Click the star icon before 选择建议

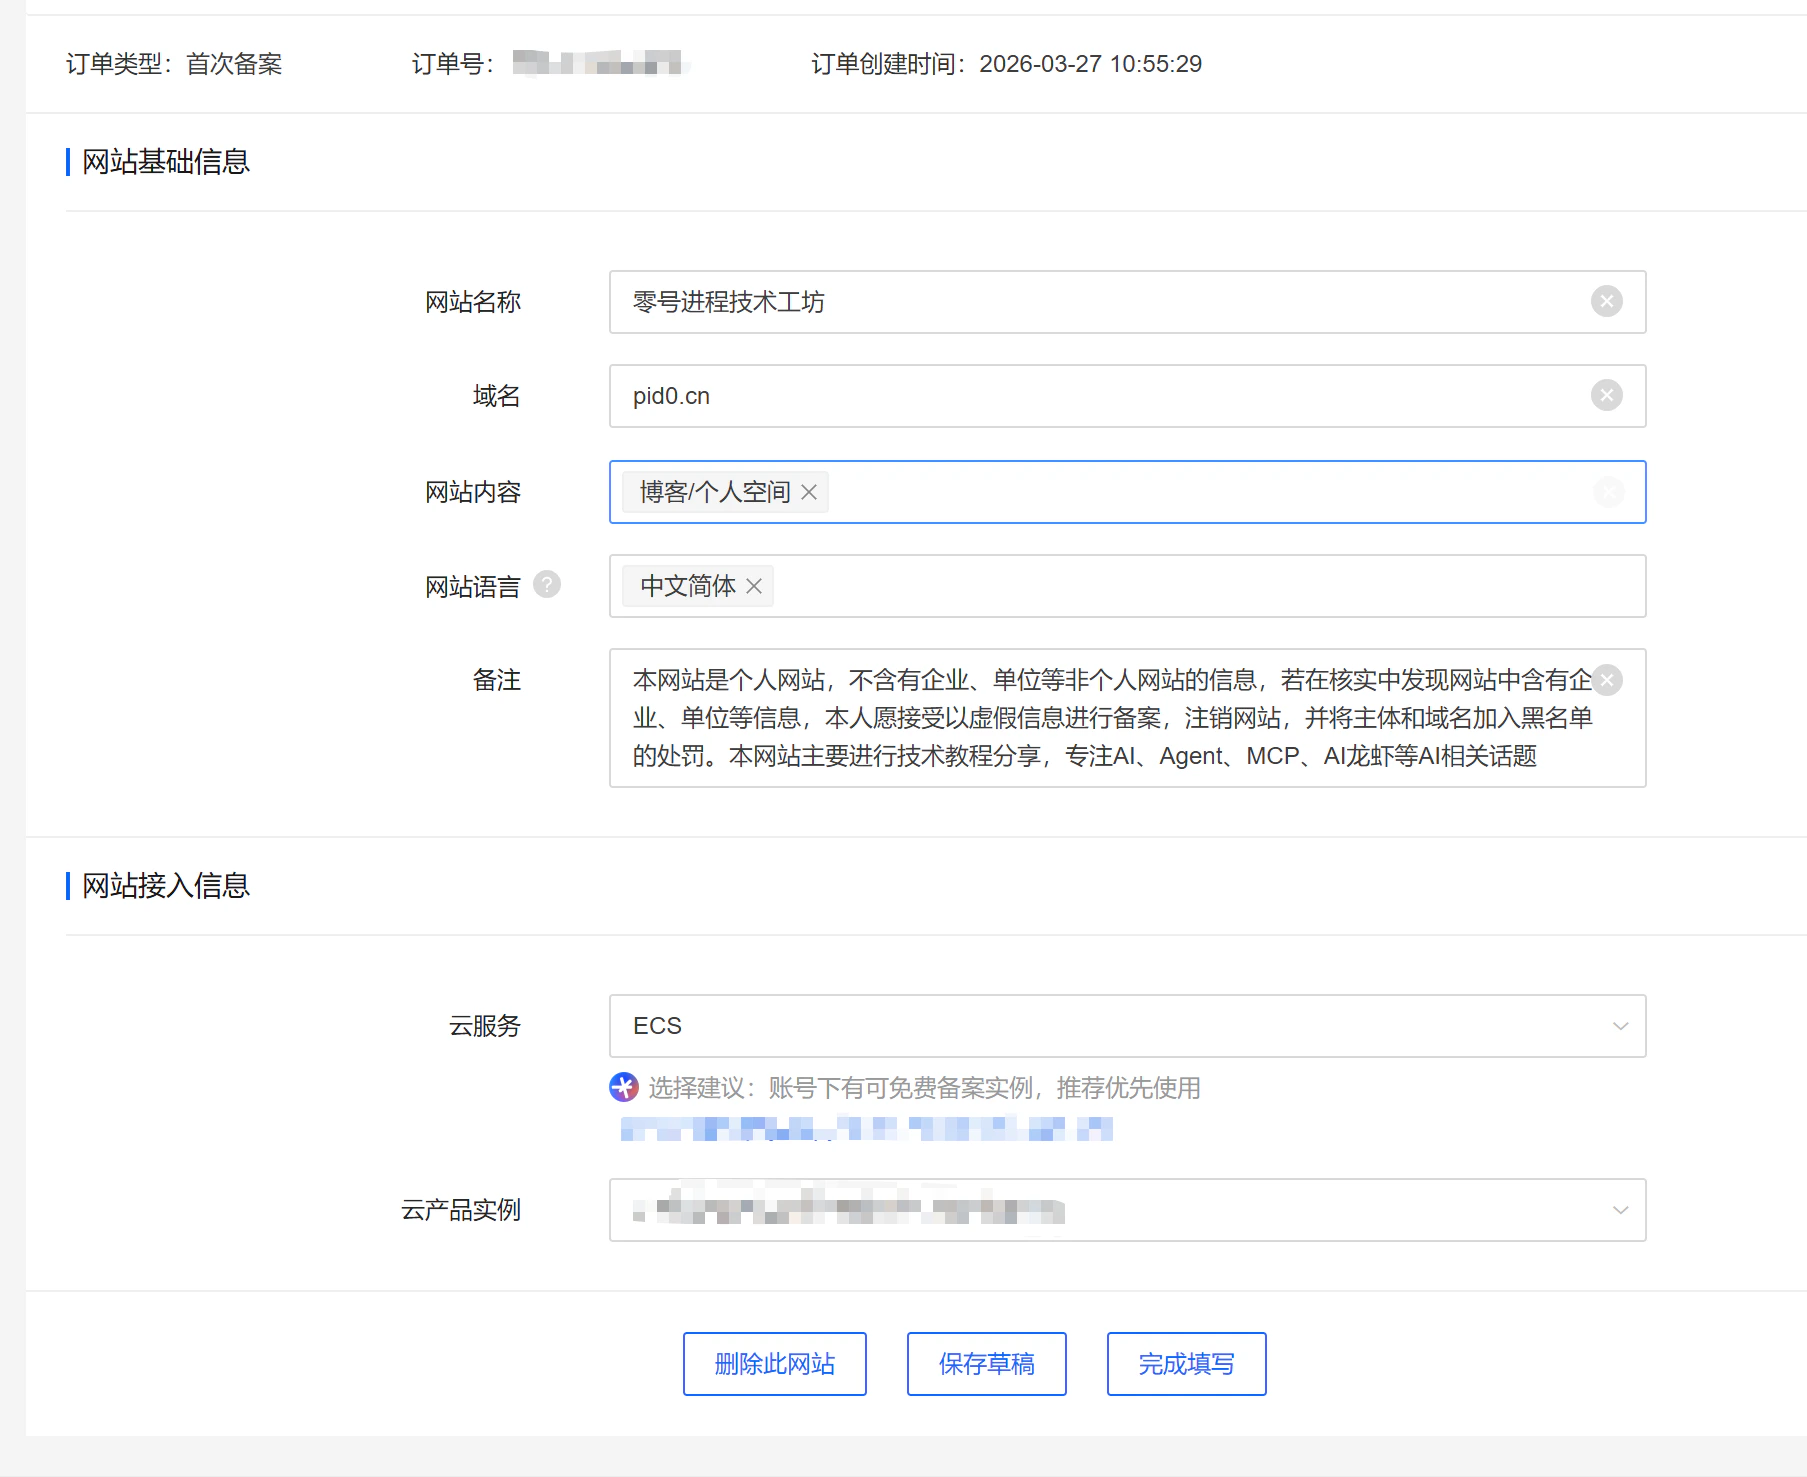(623, 1087)
